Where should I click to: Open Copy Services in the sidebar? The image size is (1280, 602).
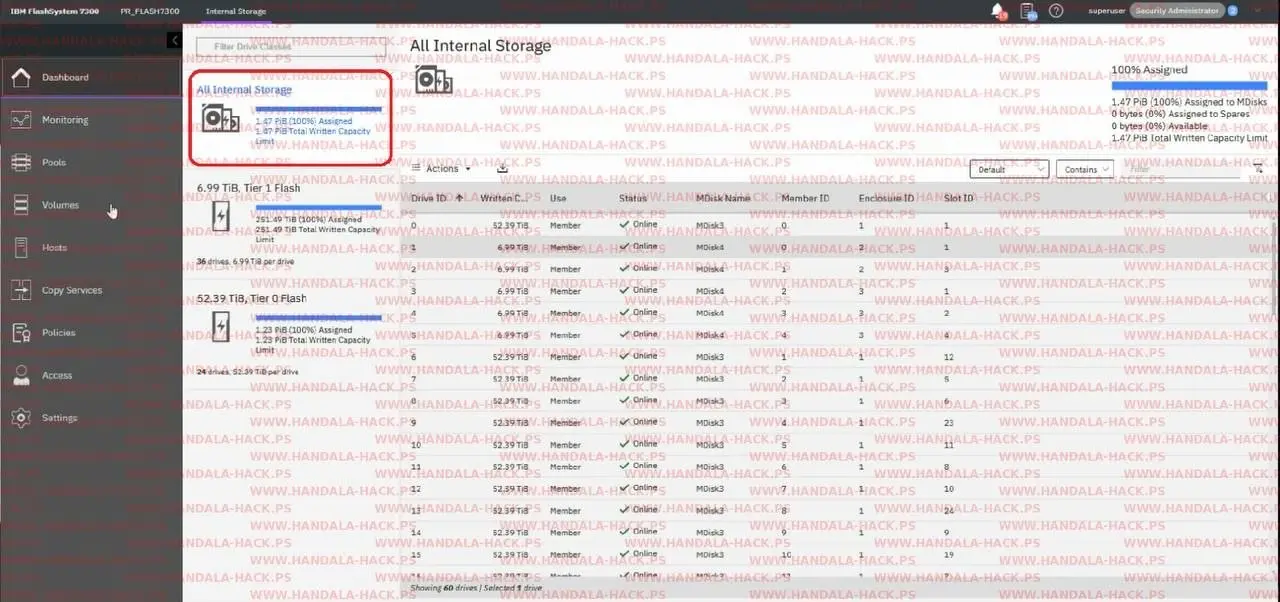(x=71, y=290)
